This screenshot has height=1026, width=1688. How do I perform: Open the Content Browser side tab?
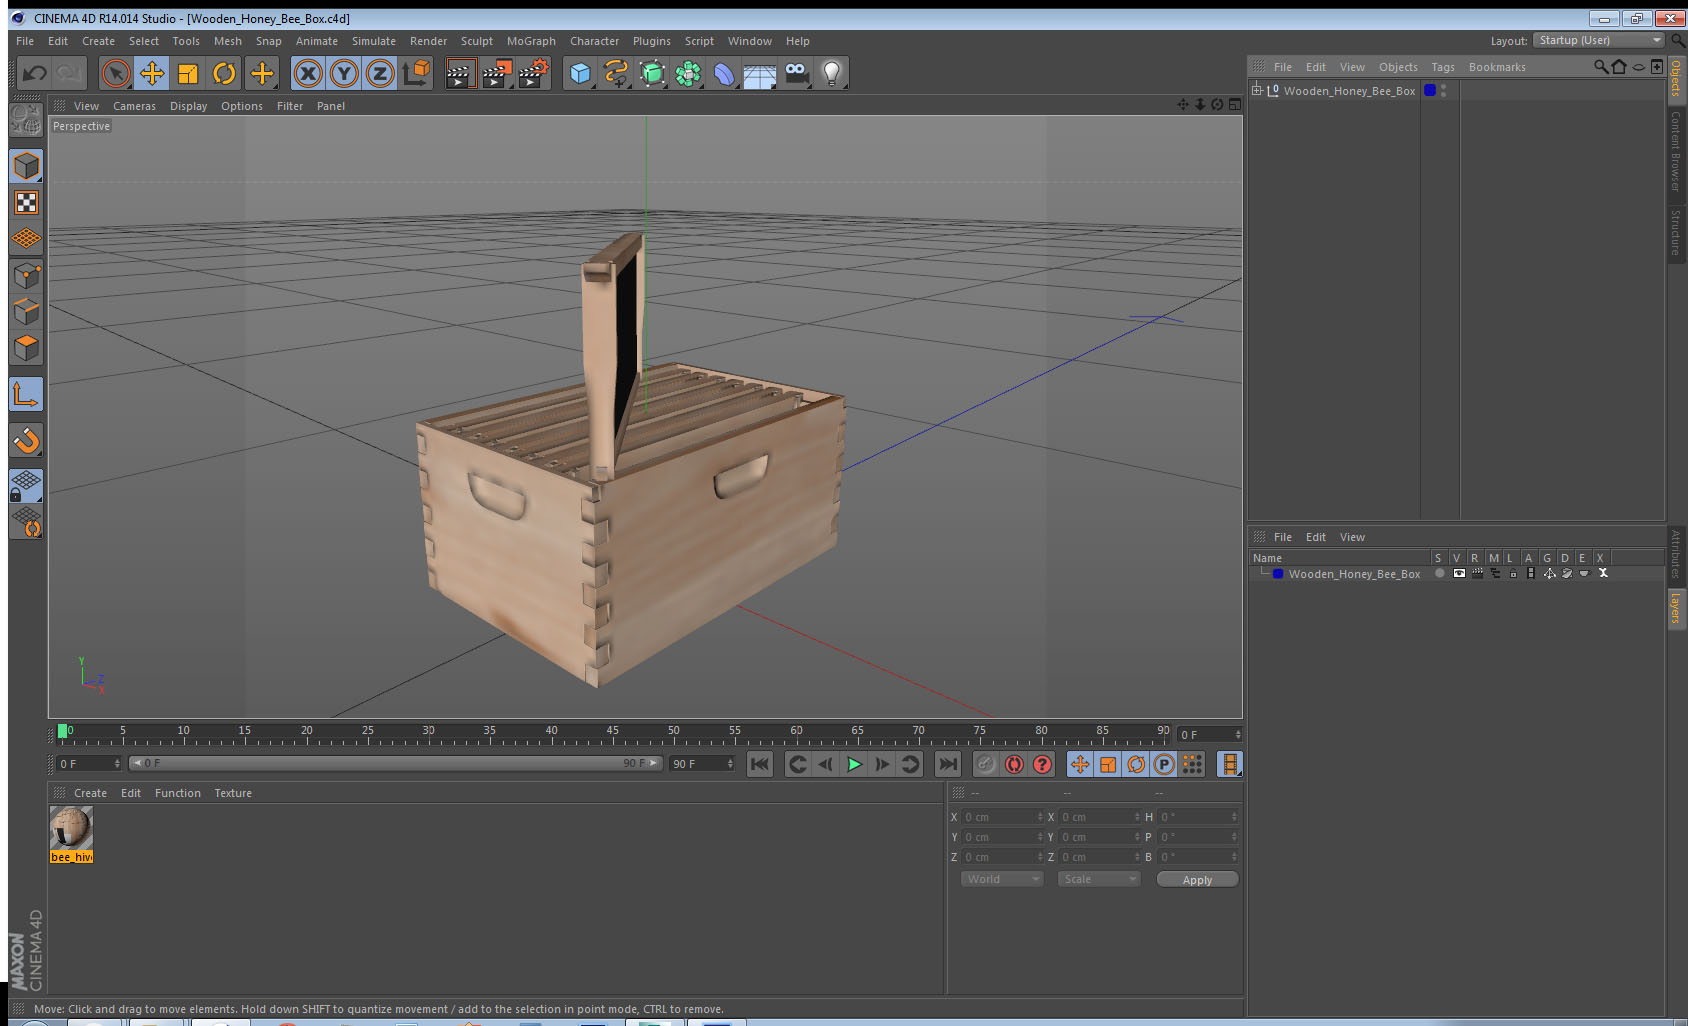[x=1676, y=151]
